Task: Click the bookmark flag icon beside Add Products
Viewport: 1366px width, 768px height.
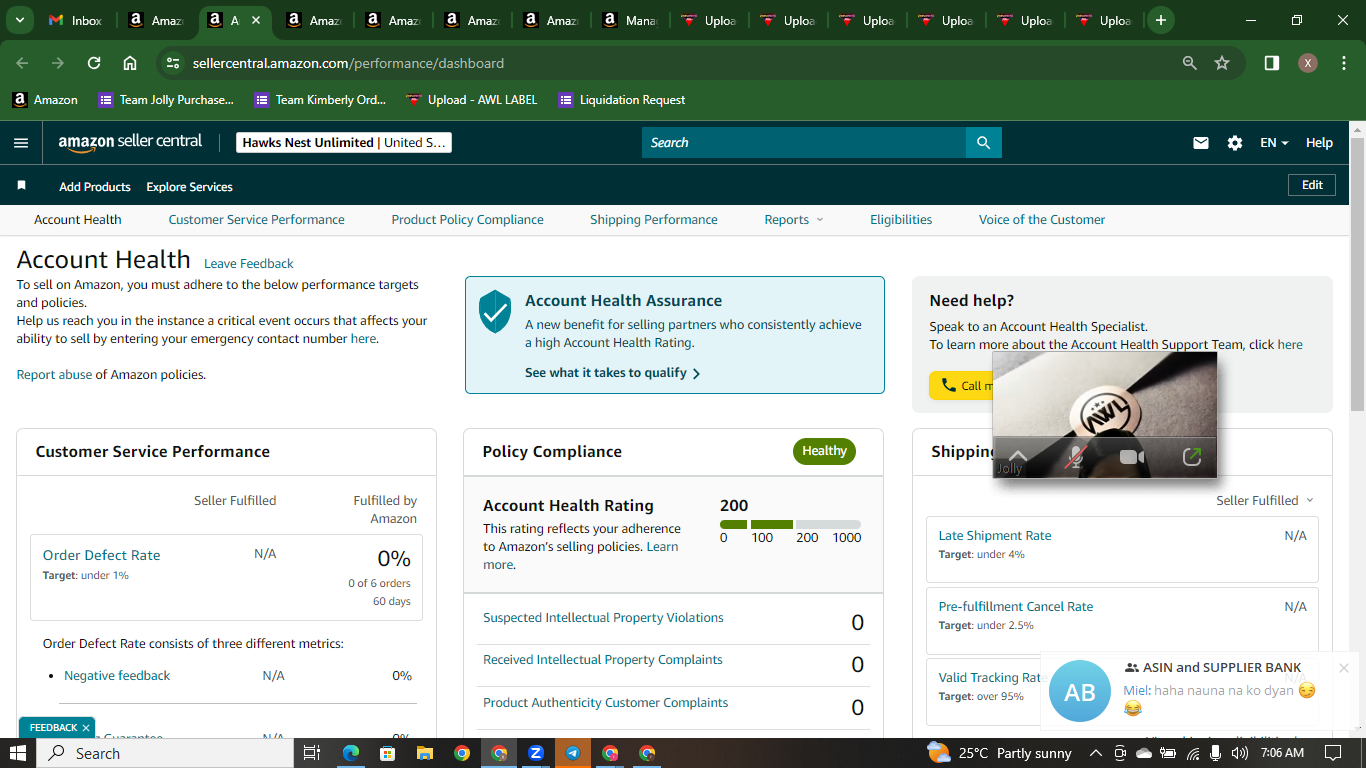Action: 21,186
